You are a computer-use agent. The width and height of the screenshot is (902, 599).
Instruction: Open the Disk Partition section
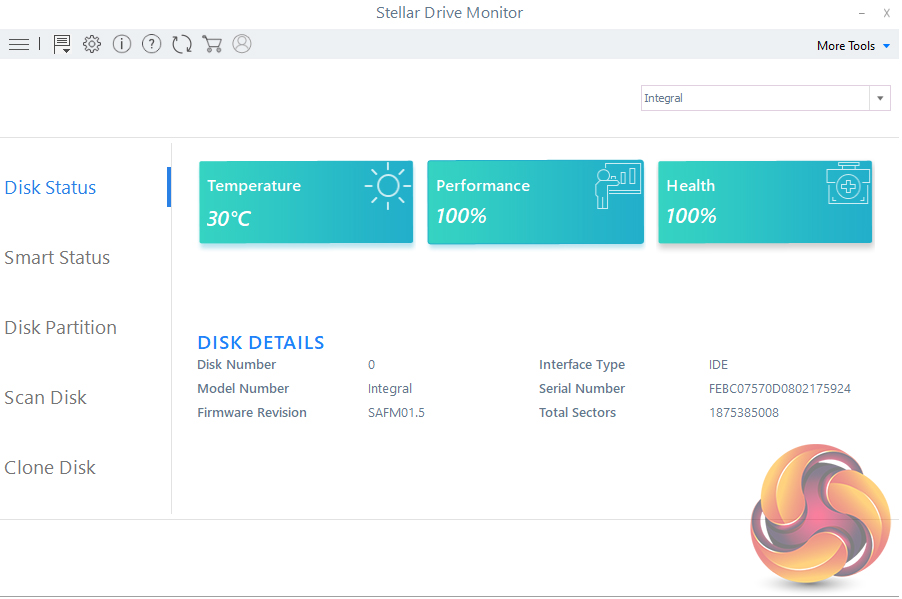(x=61, y=328)
